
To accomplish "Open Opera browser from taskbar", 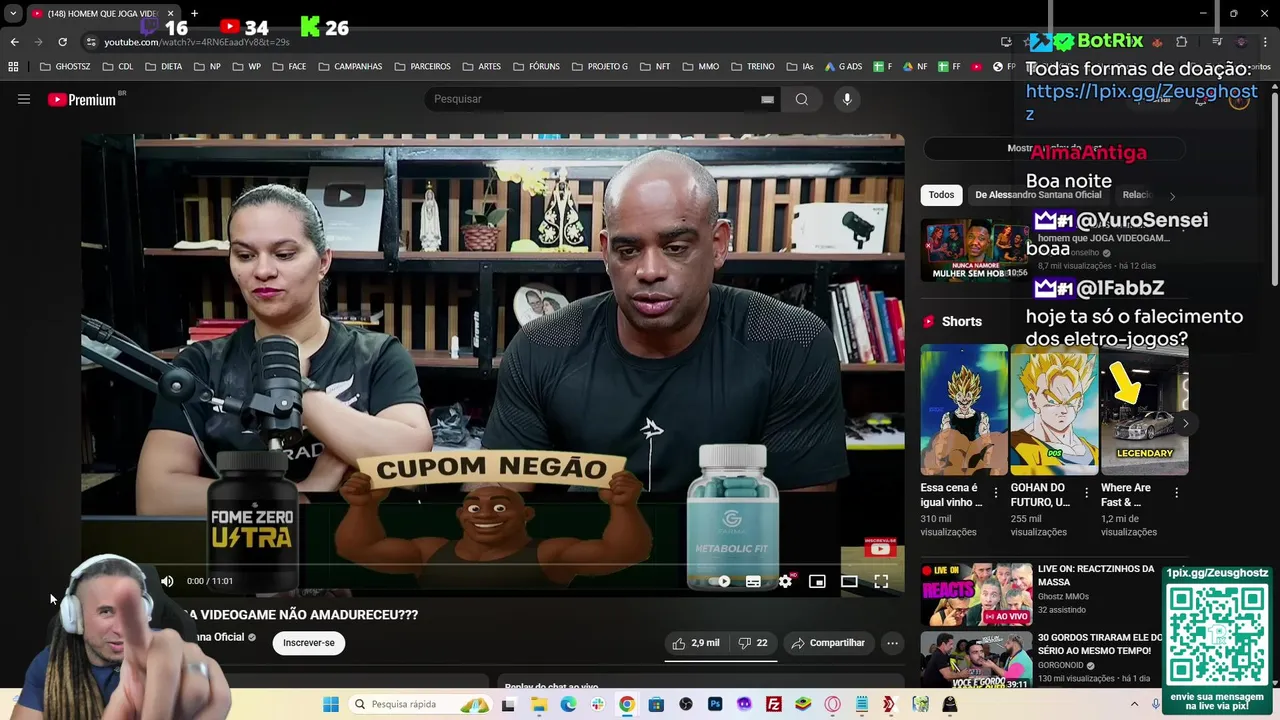I will (832, 705).
